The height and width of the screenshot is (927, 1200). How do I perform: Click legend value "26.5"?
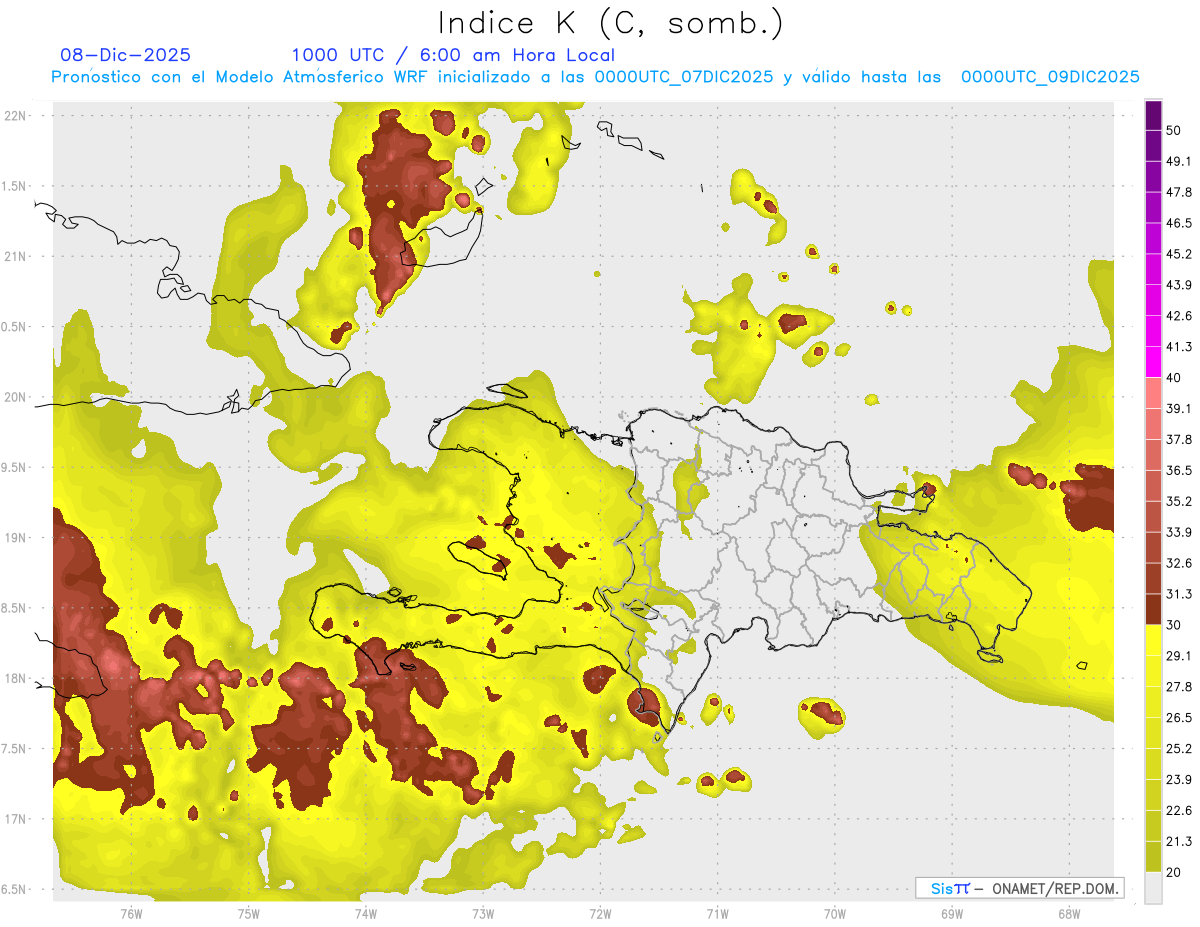point(1179,718)
